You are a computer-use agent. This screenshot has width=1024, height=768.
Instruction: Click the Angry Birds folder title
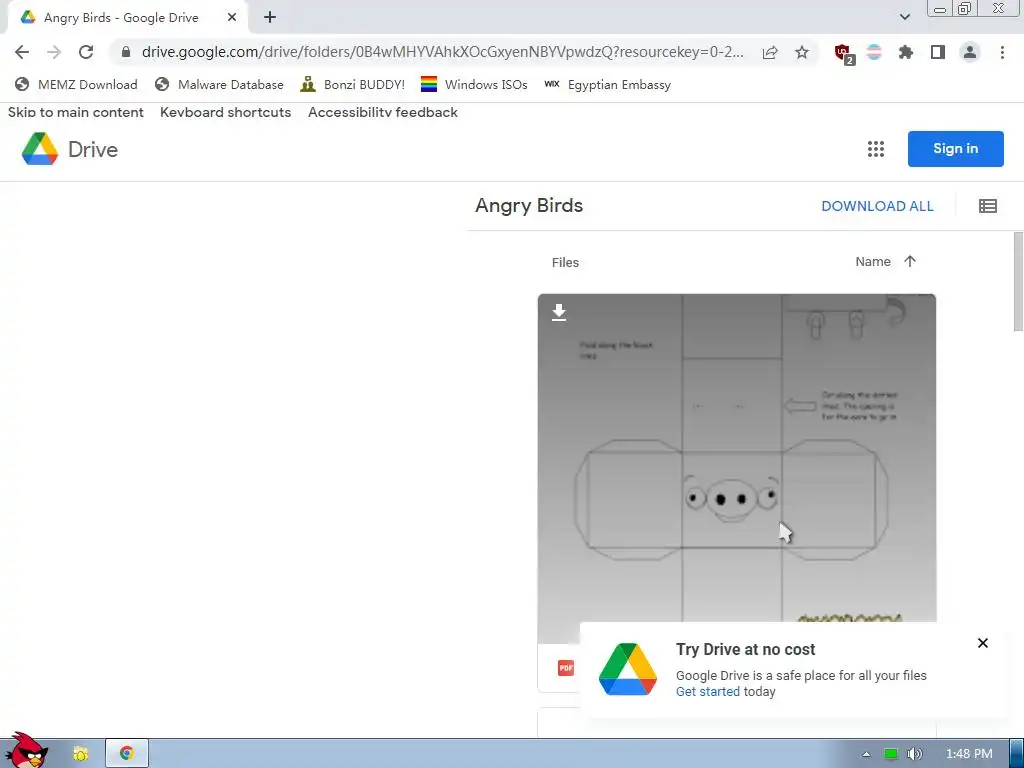529,206
